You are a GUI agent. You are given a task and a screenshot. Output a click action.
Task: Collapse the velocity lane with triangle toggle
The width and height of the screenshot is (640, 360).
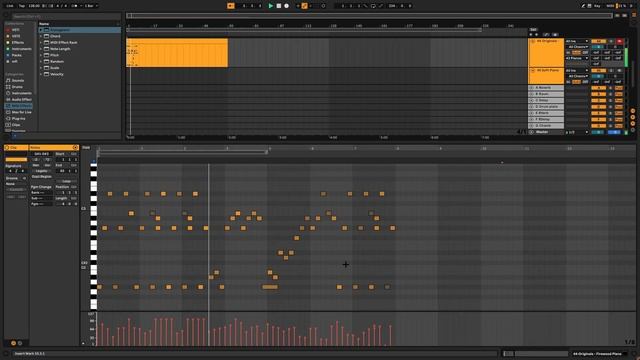83,343
